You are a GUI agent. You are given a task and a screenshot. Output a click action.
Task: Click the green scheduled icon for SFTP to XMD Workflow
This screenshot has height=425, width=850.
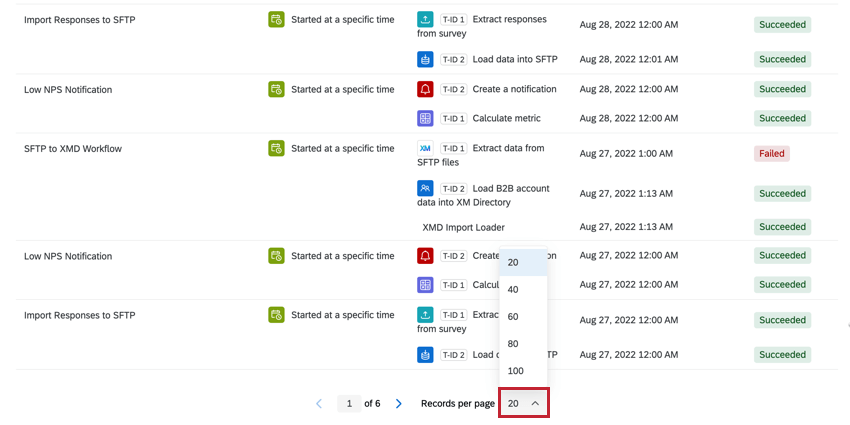(276, 148)
